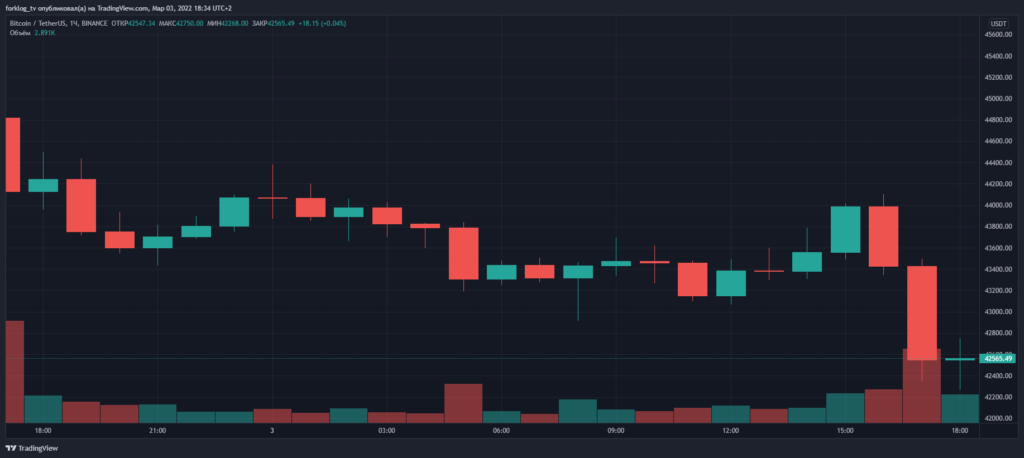The height and width of the screenshot is (458, 1024).
Task: Select the 06:00 time axis marker
Action: coord(501,431)
